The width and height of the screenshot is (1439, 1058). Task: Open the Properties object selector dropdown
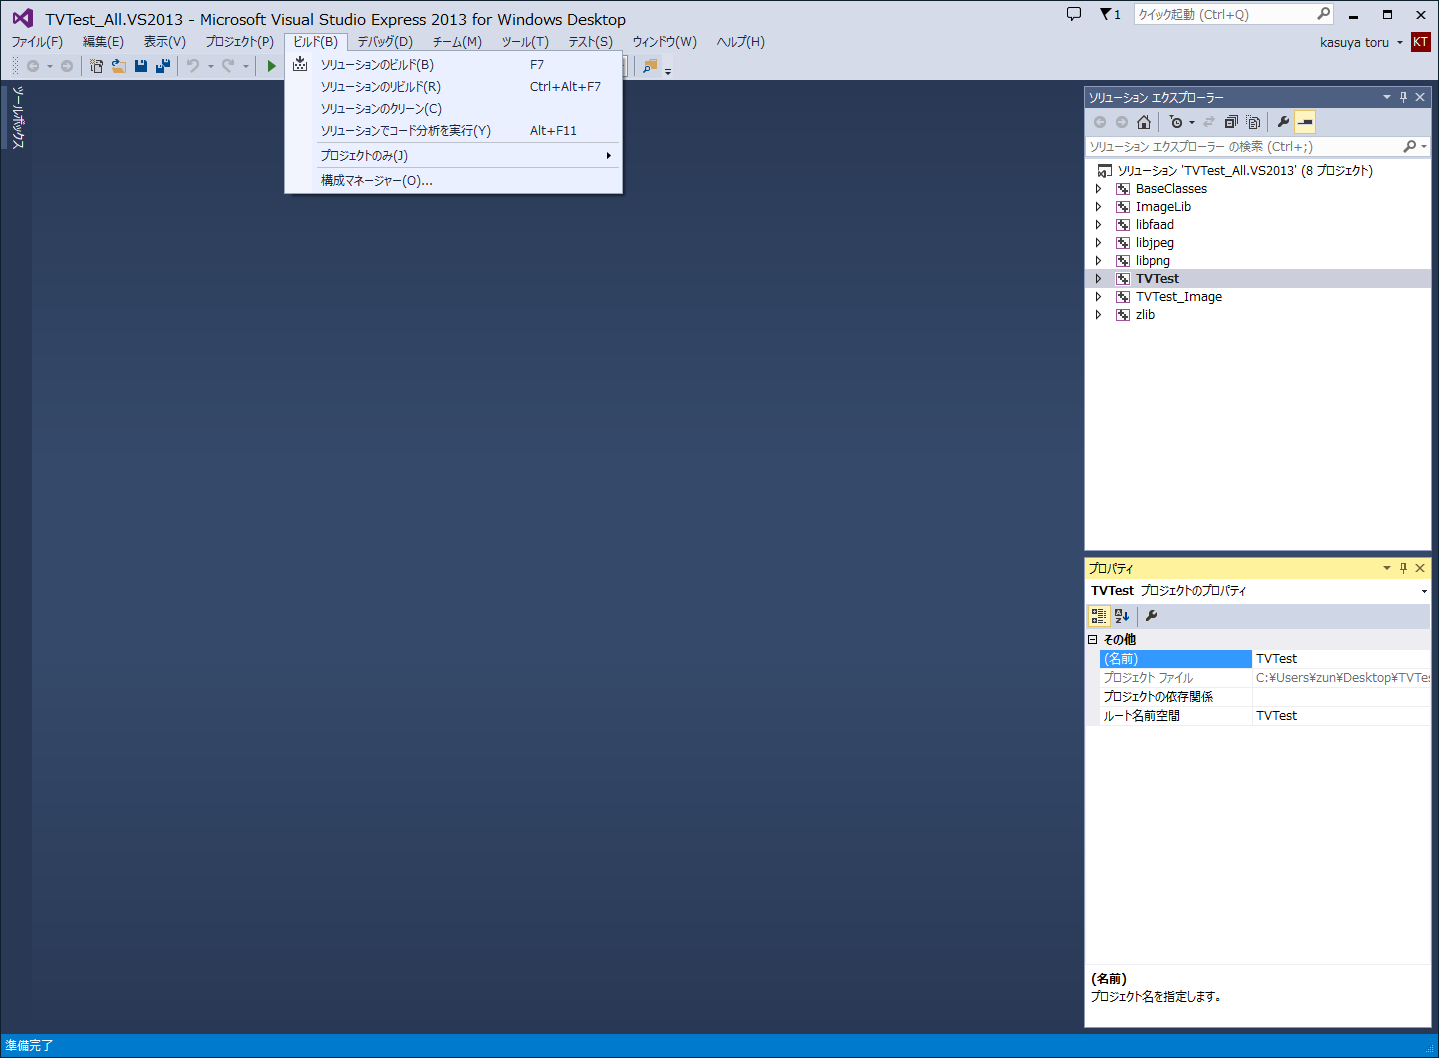[1424, 591]
